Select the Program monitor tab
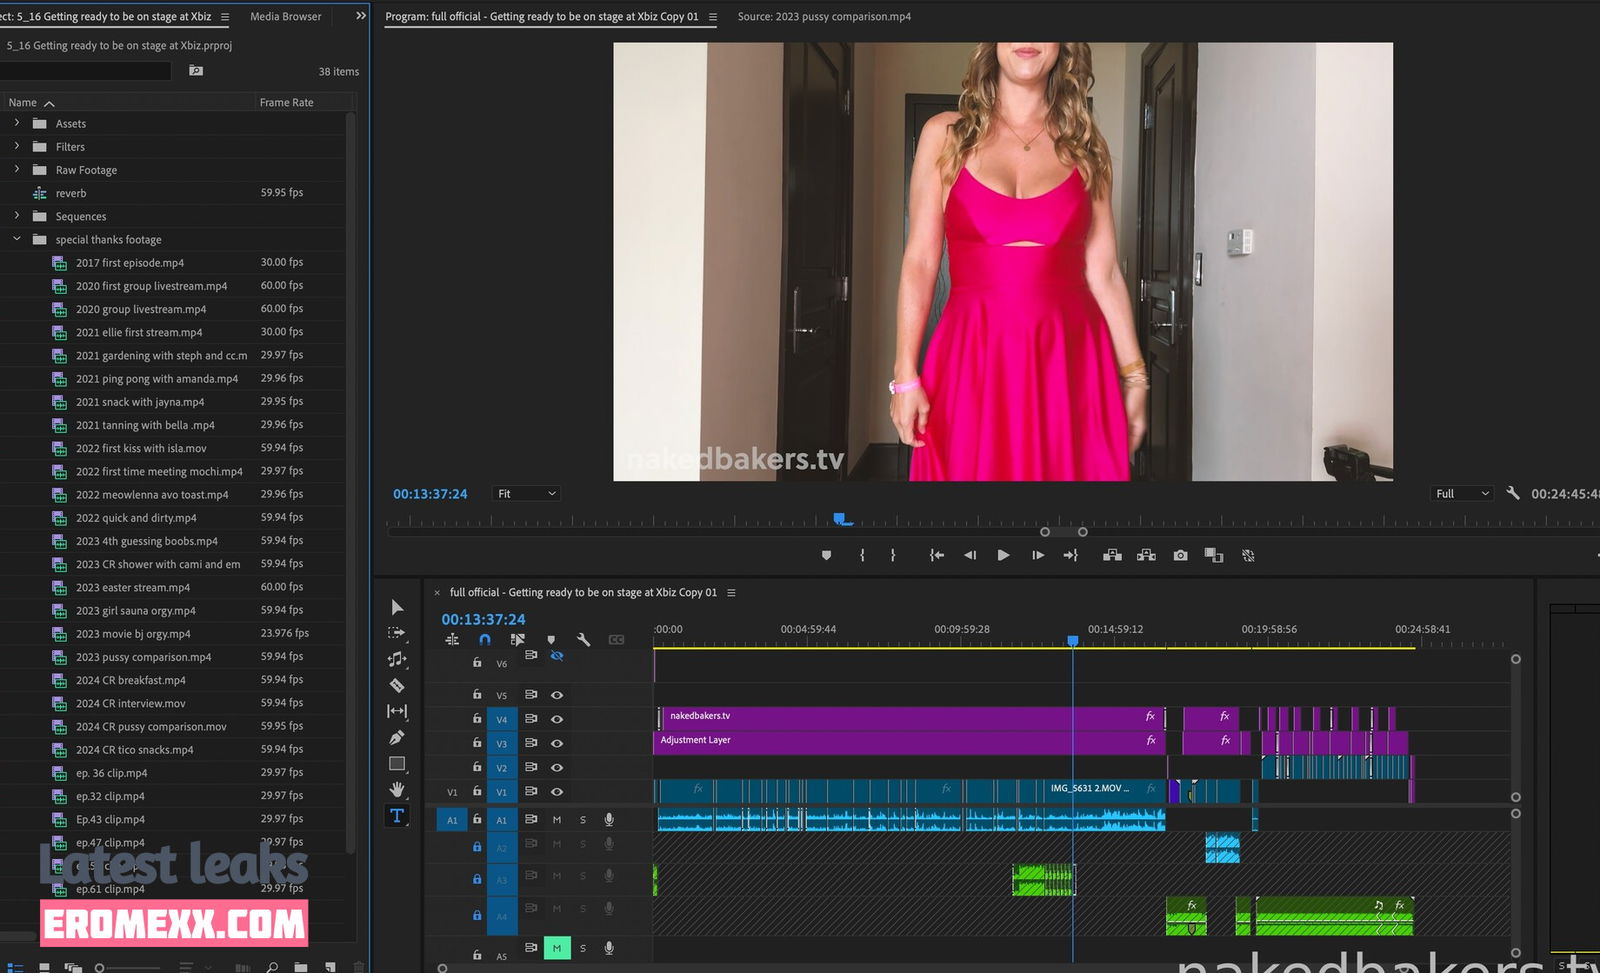Viewport: 1600px width, 973px height. click(x=542, y=16)
